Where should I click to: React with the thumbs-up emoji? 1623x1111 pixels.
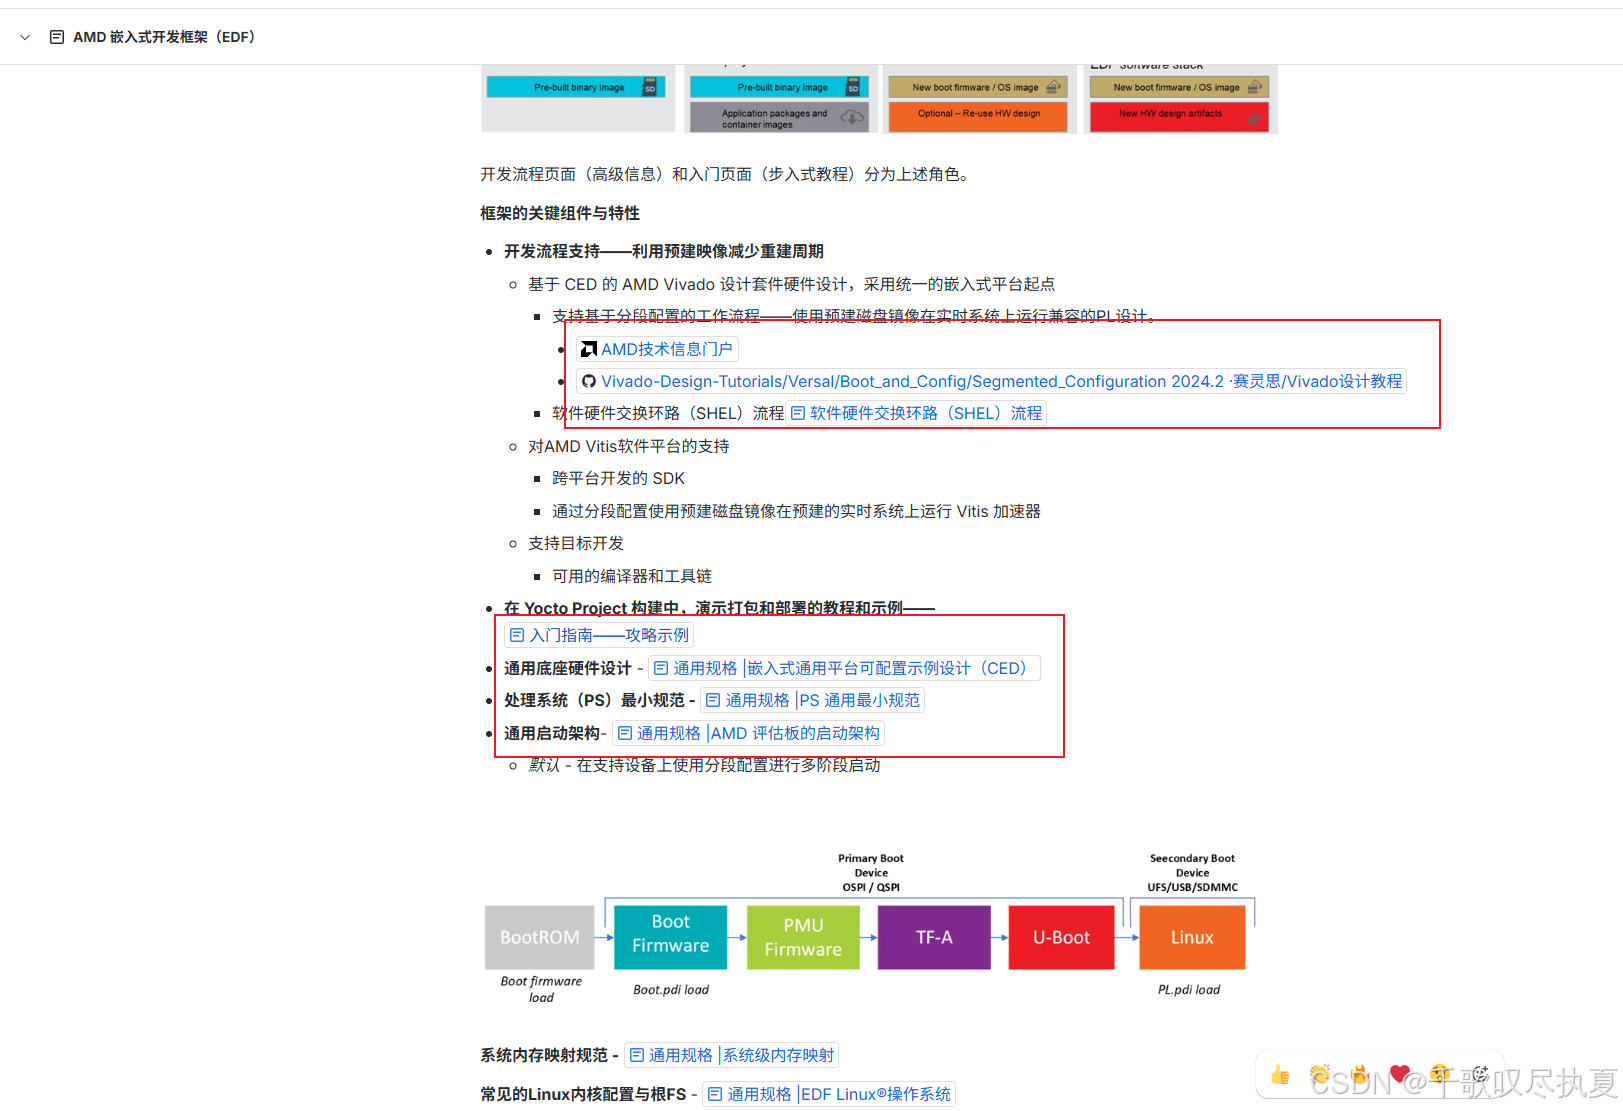click(1280, 1076)
